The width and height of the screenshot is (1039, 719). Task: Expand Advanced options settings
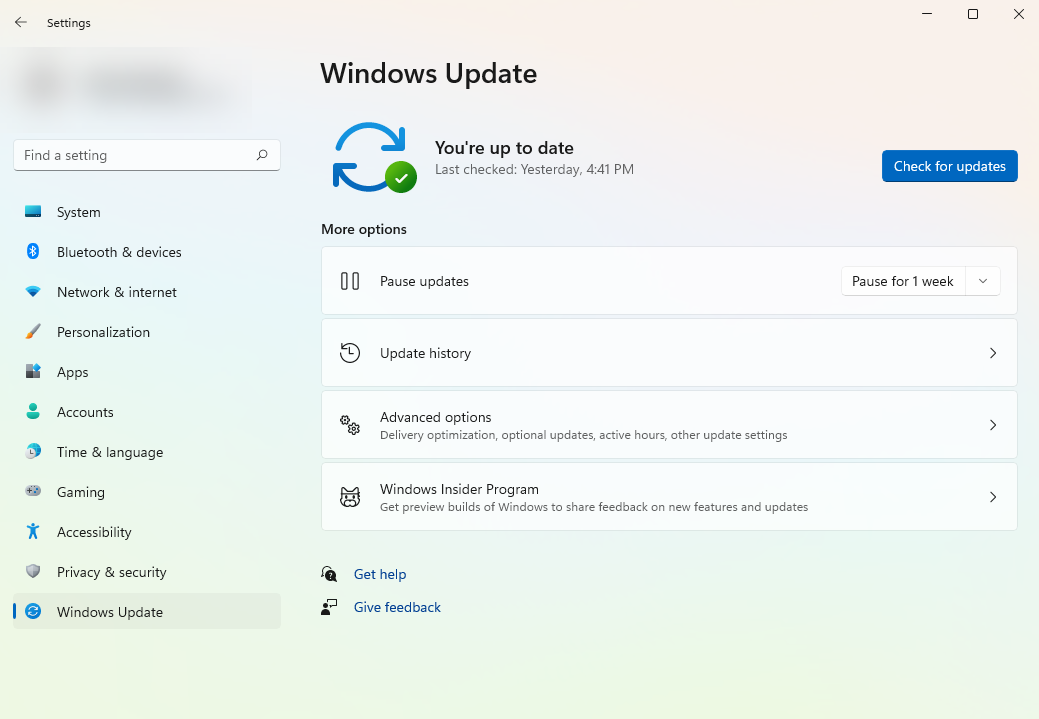pos(668,424)
